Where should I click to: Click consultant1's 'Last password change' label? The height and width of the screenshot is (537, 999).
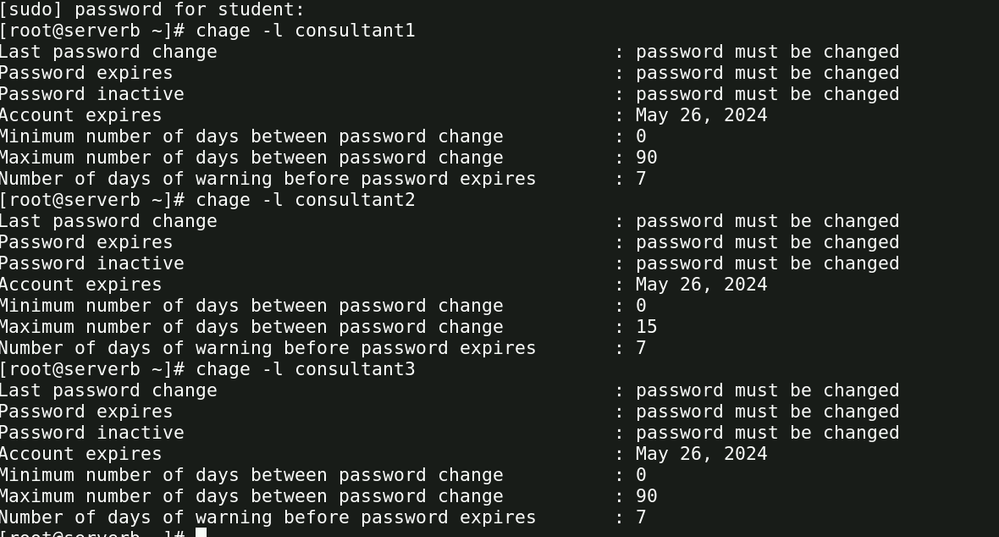click(108, 52)
